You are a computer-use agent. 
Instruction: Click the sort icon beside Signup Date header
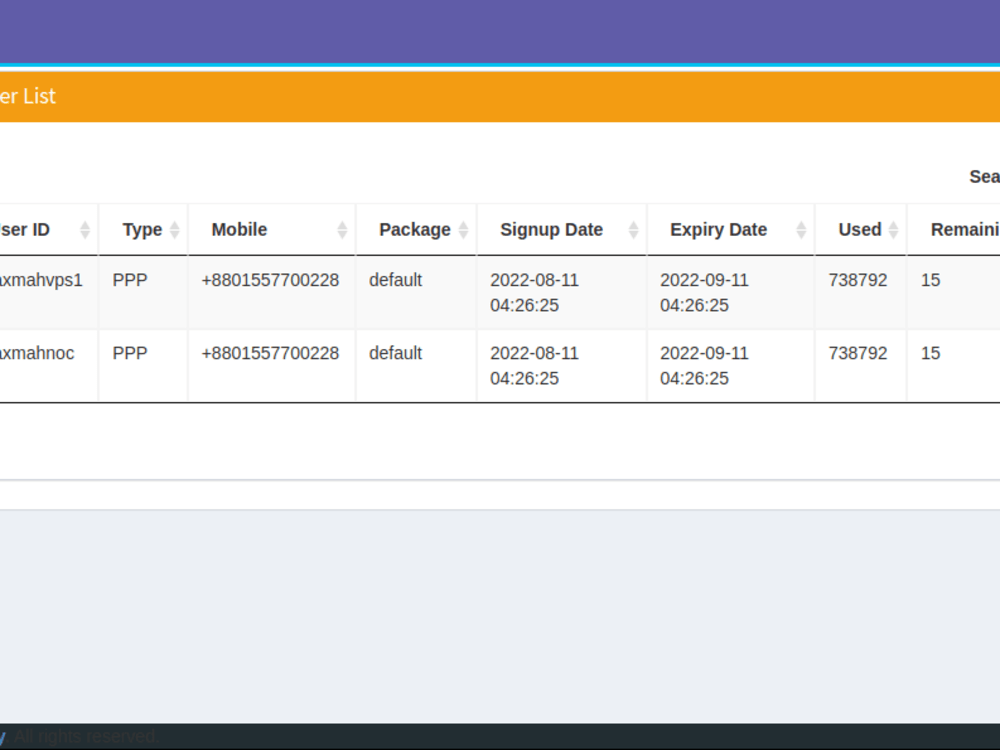click(632, 229)
